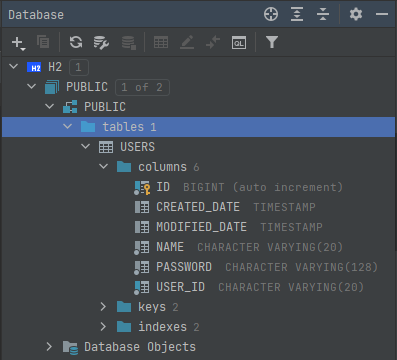Expand the keys folder
This screenshot has width=397, height=360.
click(x=103, y=307)
